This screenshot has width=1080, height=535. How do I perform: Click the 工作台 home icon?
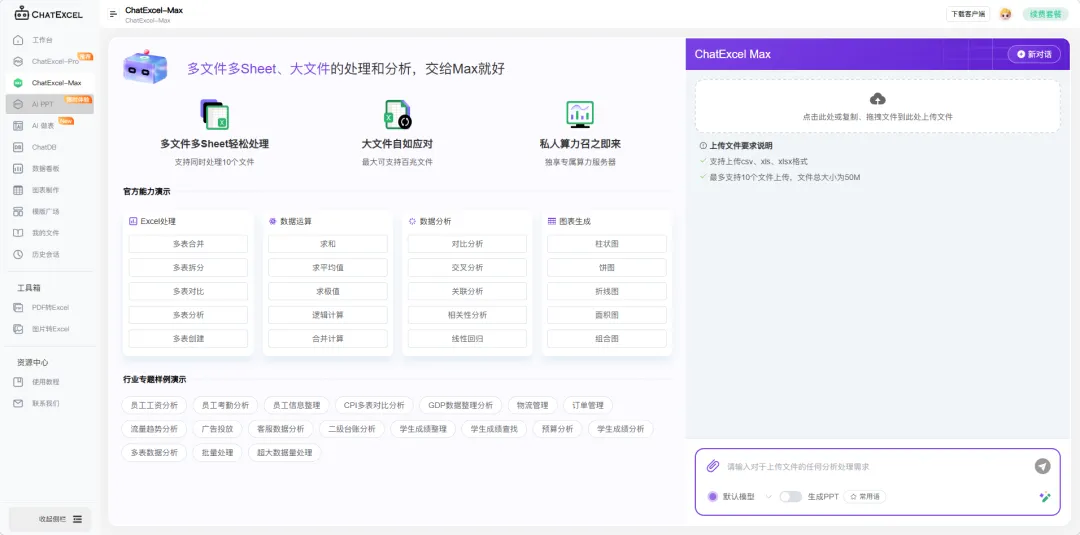[x=19, y=40]
